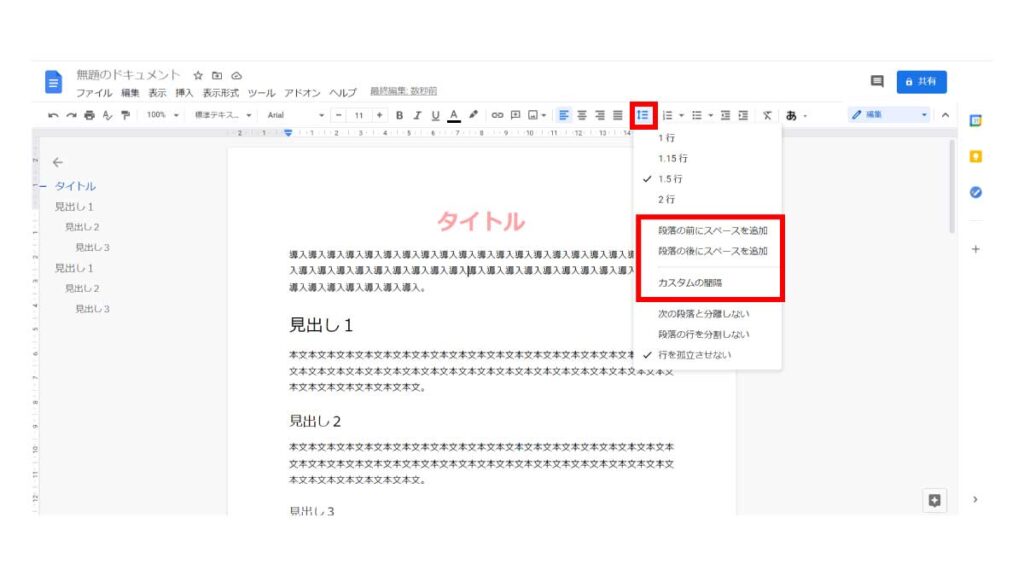Screen dimensions: 1024x576
Task: Align text right
Action: pyautogui.click(x=600, y=116)
